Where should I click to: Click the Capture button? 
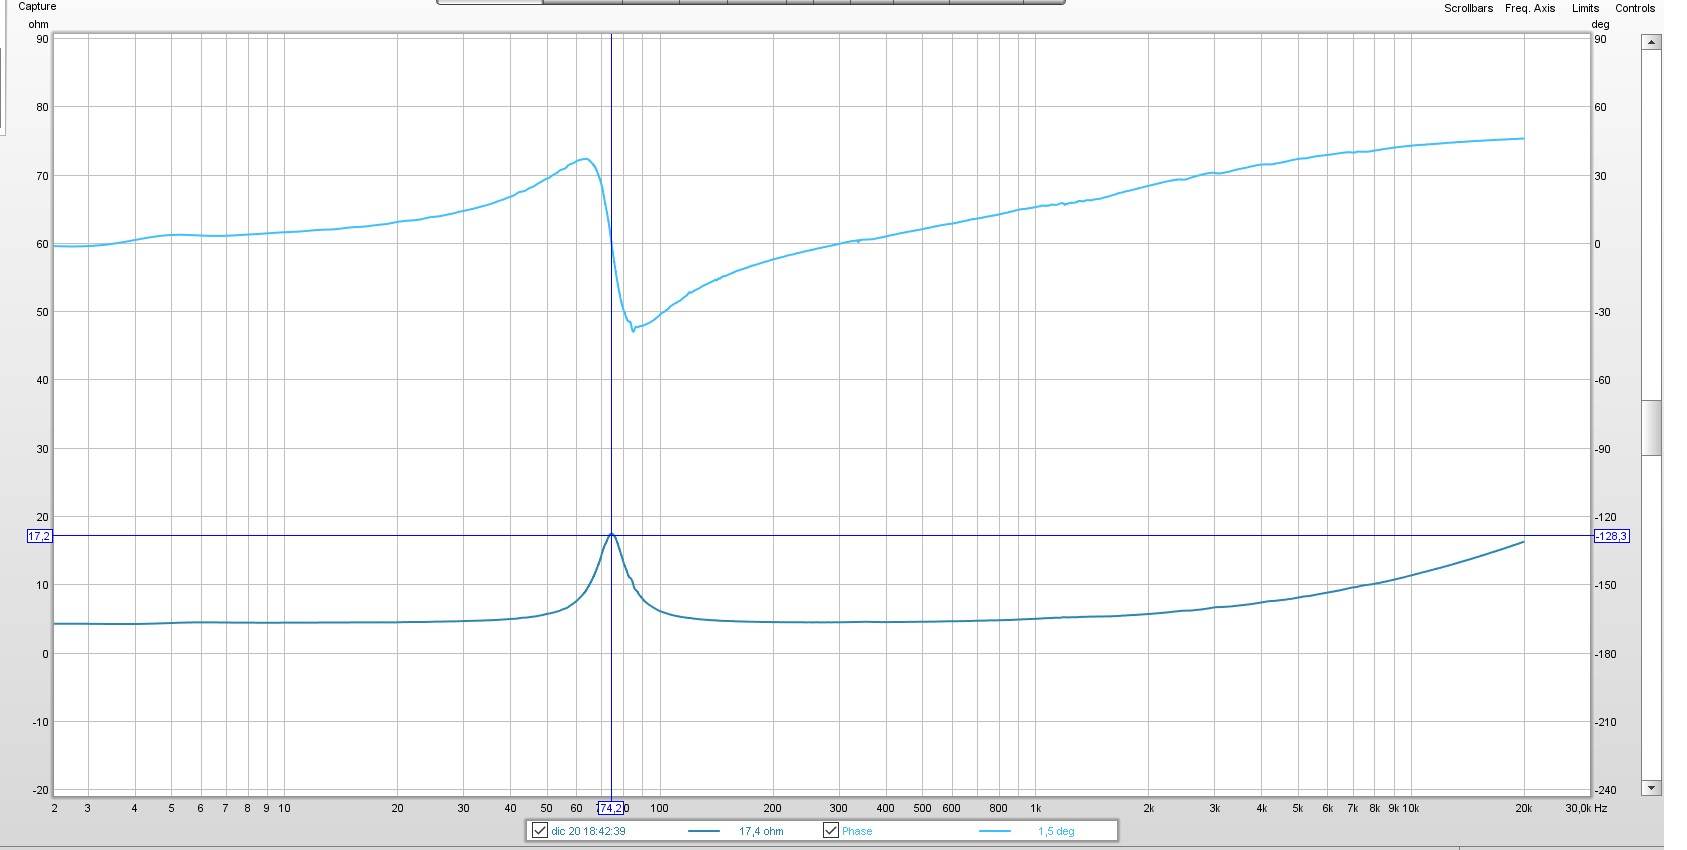[37, 6]
